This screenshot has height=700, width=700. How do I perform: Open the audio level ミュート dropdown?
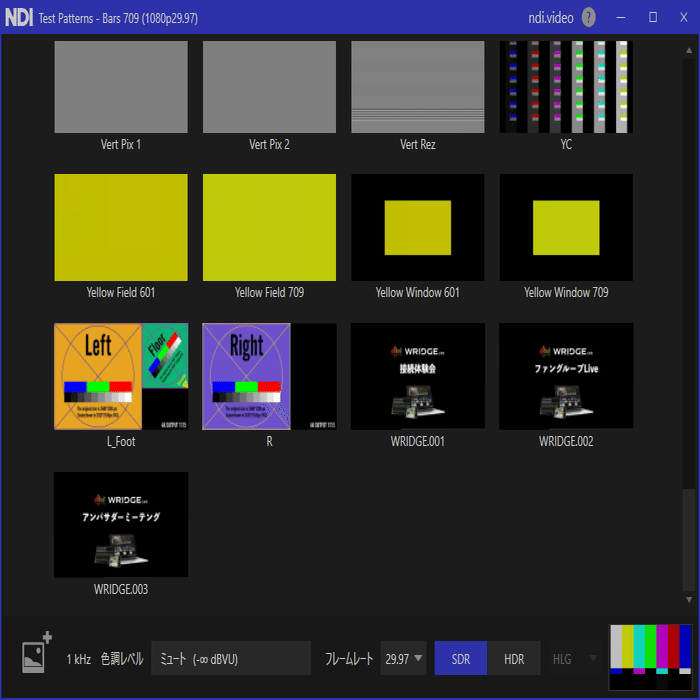tap(231, 658)
